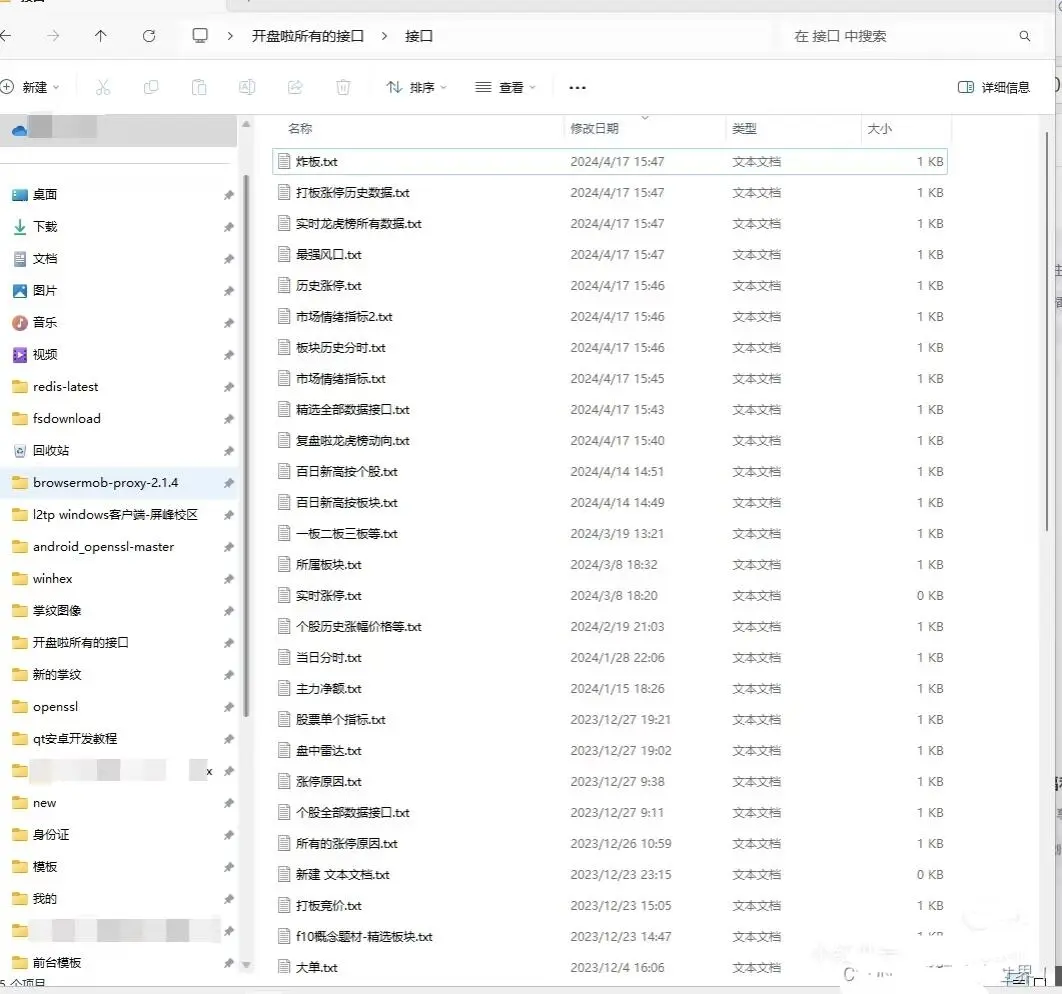Click the This PC monitor icon in address bar

(200, 36)
